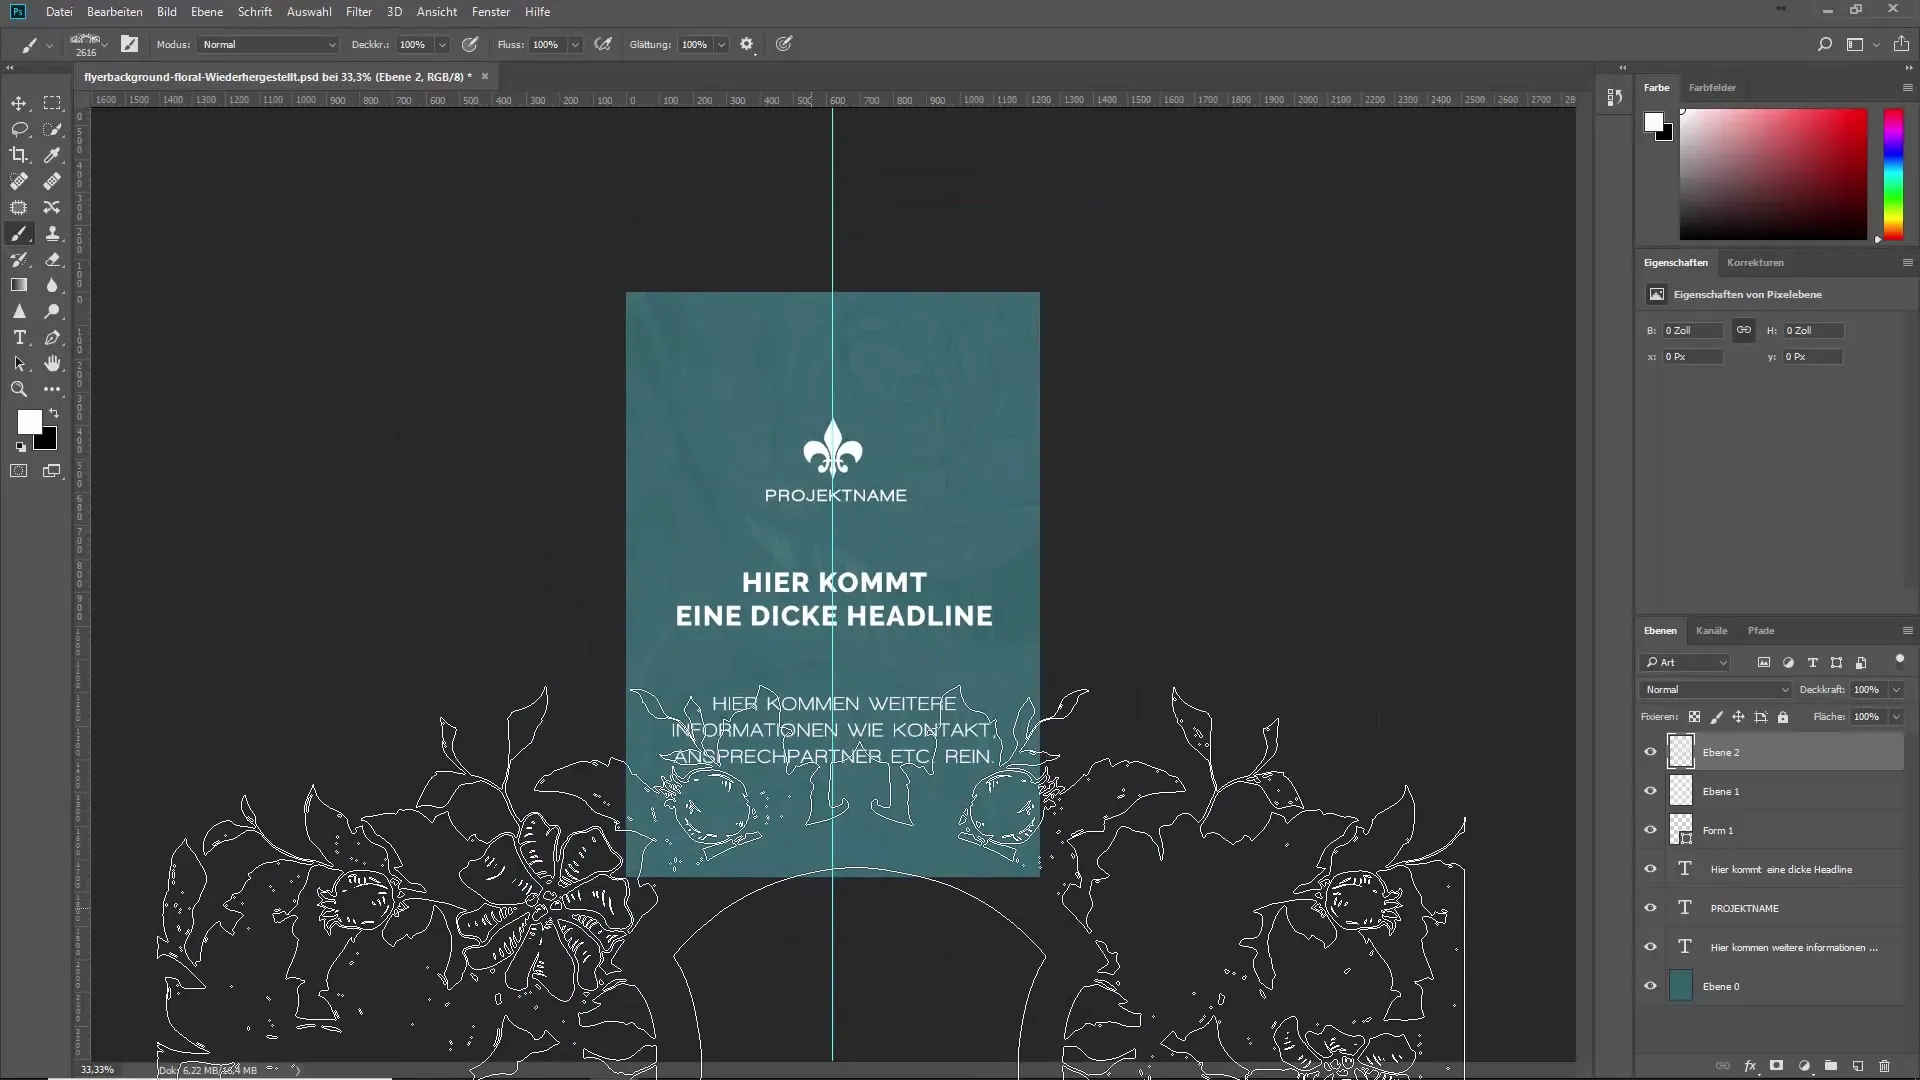Switch to the Farbfelder tab
1920x1080 pixels.
click(x=1712, y=87)
